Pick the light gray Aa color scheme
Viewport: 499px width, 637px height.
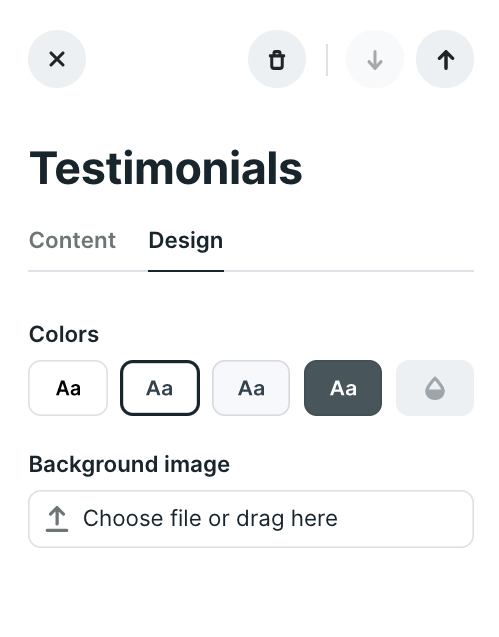251,388
